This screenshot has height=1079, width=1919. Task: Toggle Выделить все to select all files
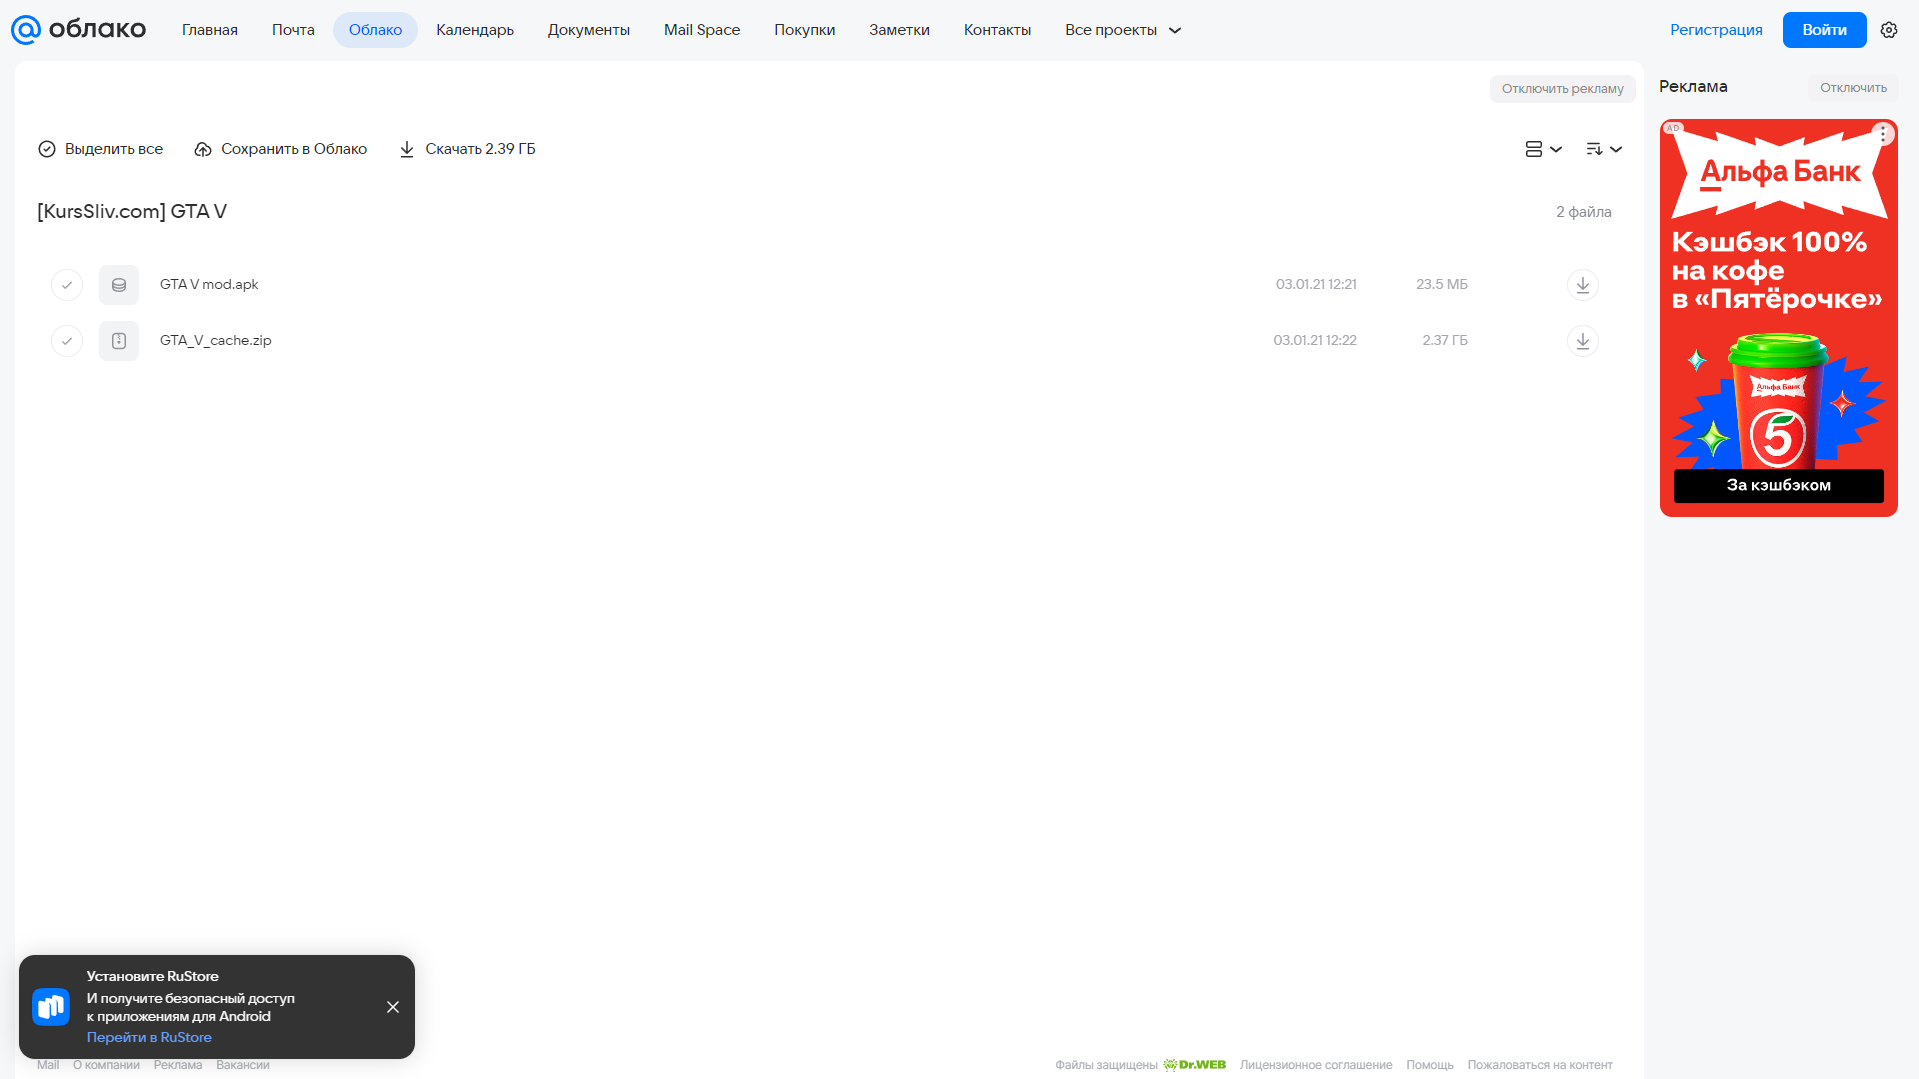[x=100, y=149]
